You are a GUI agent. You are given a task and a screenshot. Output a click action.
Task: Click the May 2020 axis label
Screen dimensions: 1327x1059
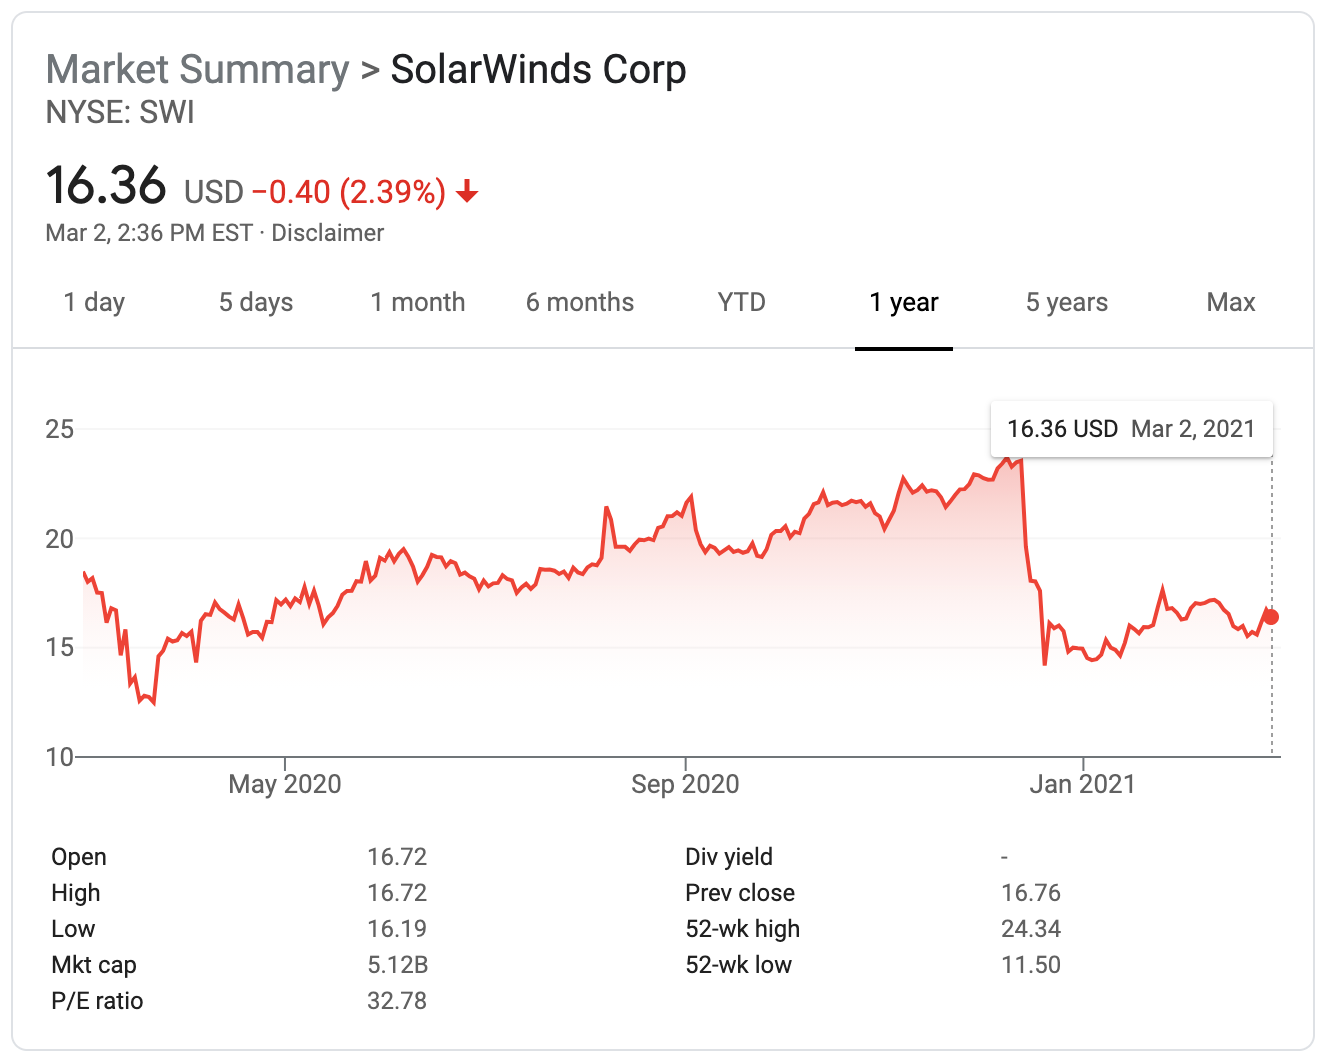[285, 784]
